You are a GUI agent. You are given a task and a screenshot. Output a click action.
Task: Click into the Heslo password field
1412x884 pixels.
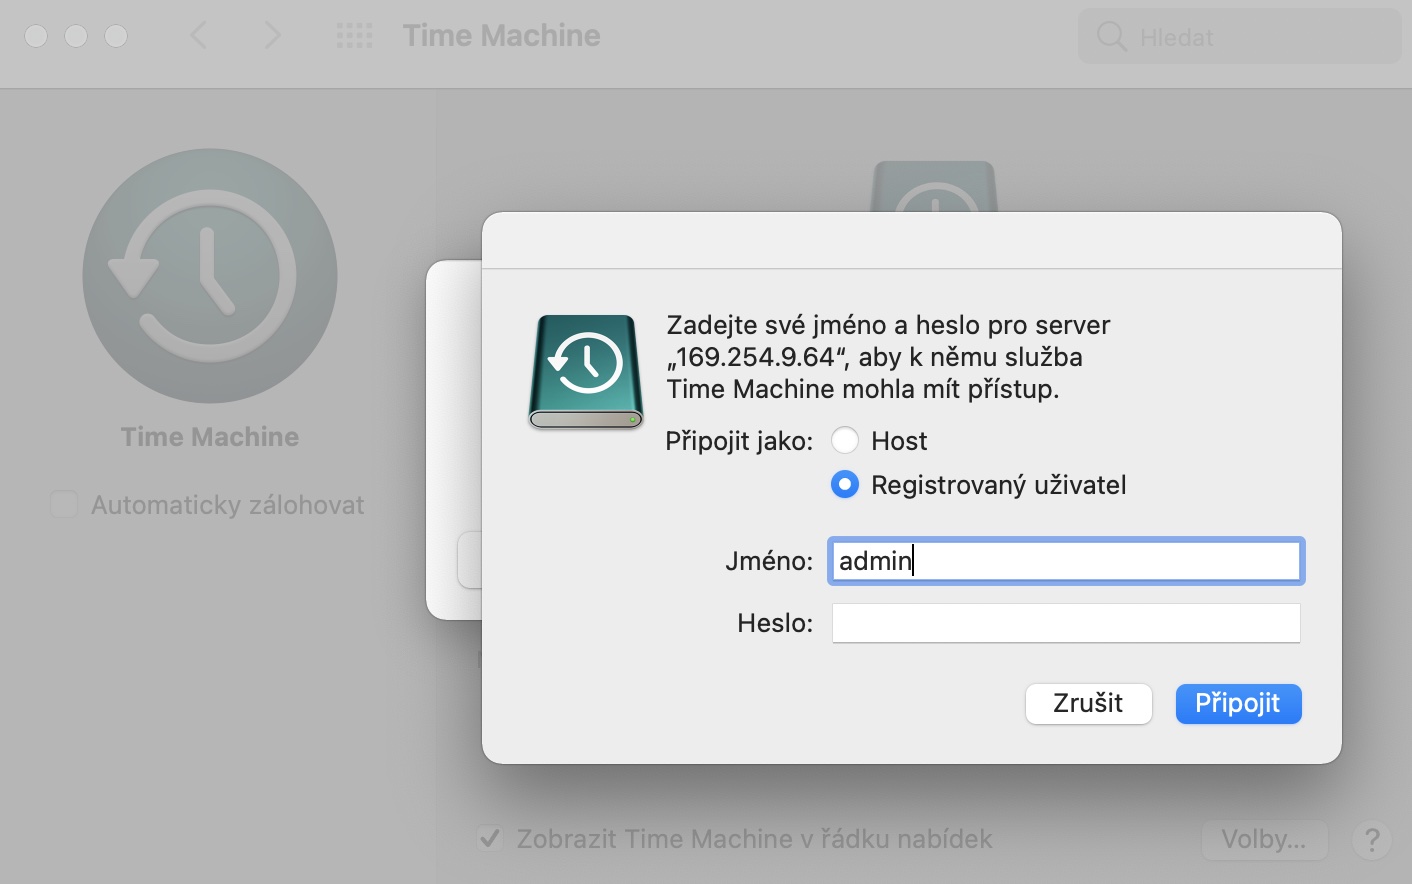tap(1066, 623)
